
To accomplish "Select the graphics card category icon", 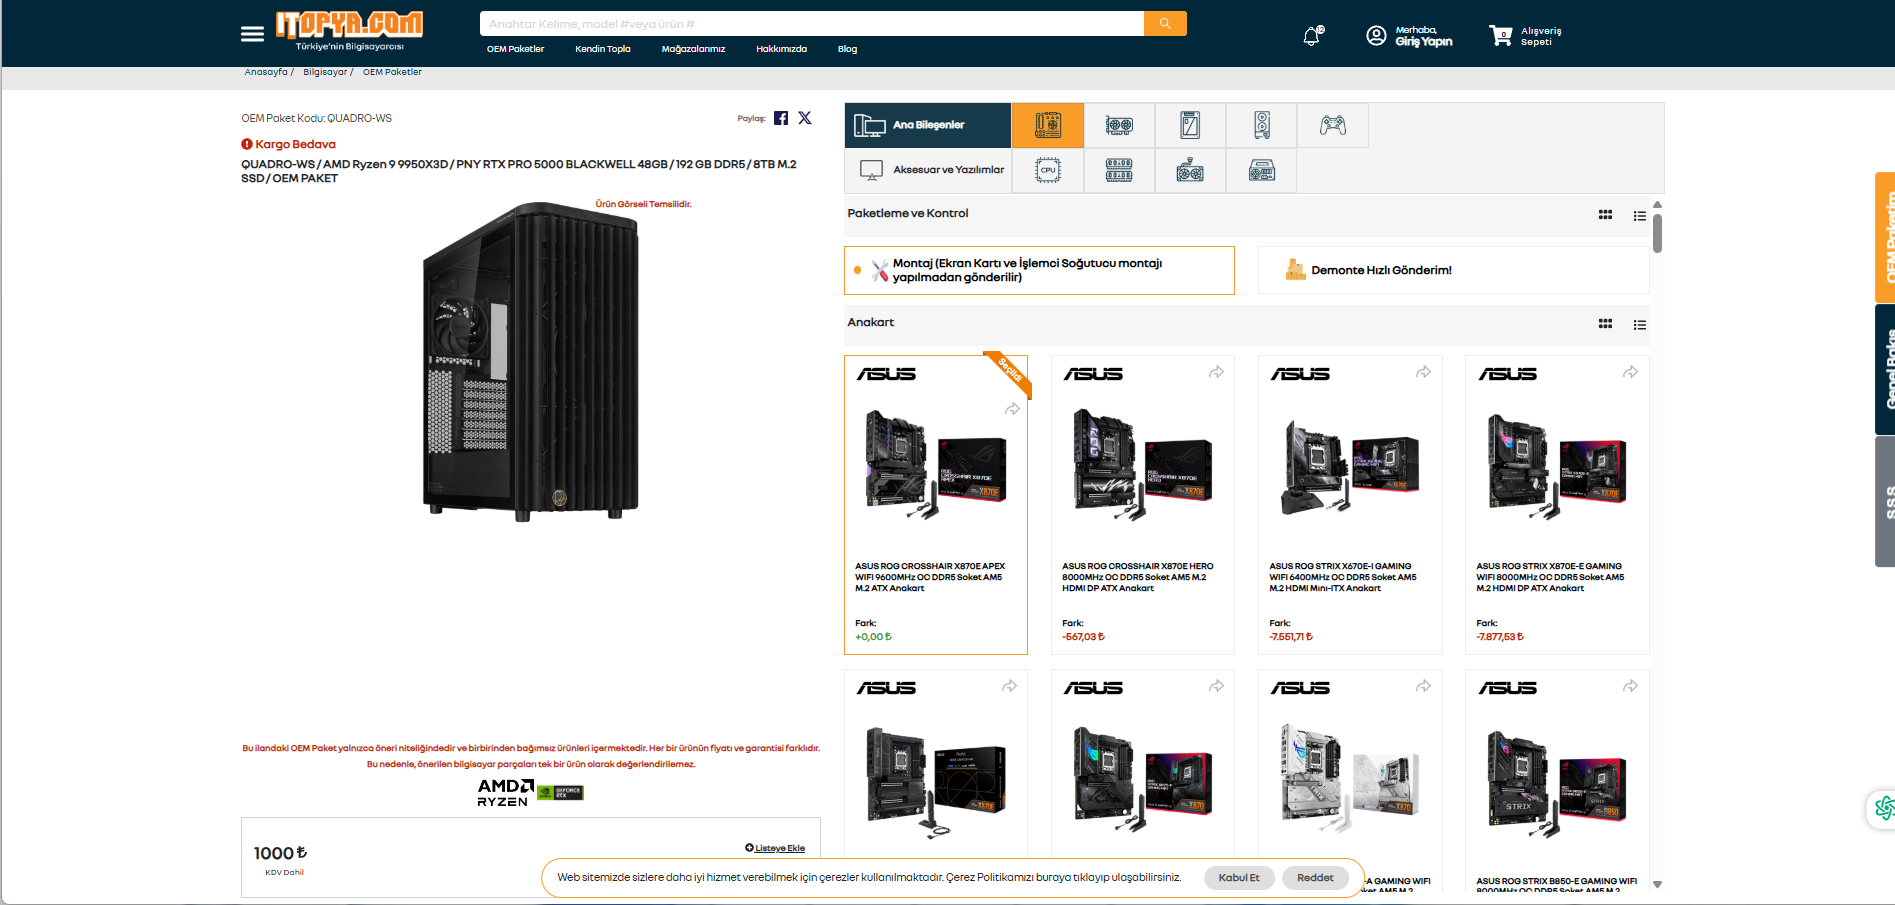I will click(1119, 125).
